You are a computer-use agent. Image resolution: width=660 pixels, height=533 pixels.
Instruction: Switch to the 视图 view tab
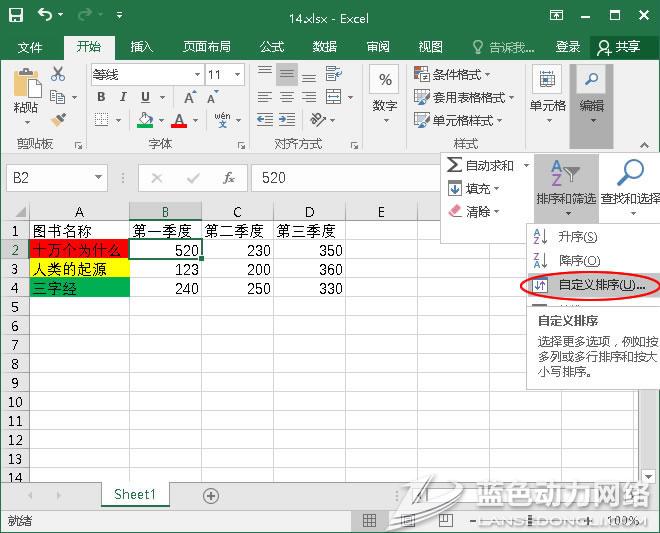(x=430, y=47)
